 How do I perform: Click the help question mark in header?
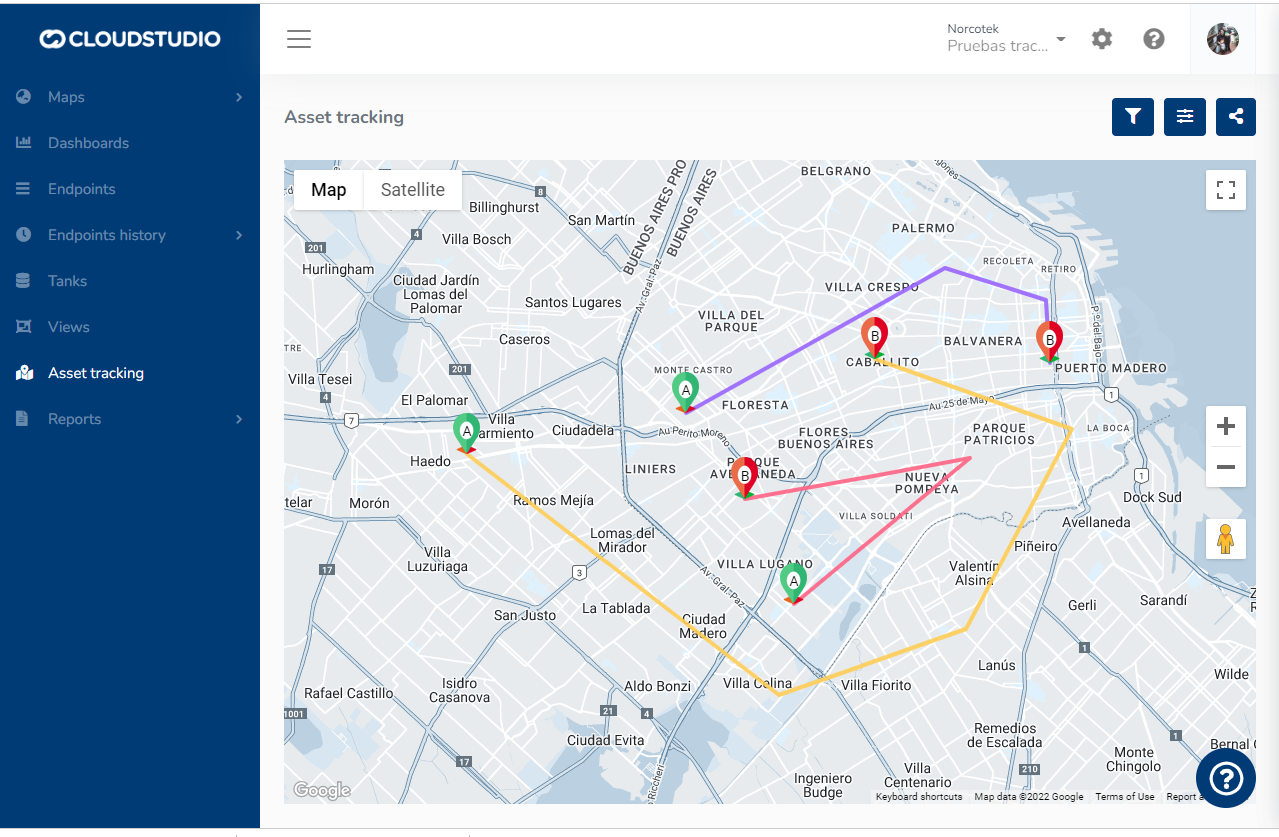tap(1153, 39)
